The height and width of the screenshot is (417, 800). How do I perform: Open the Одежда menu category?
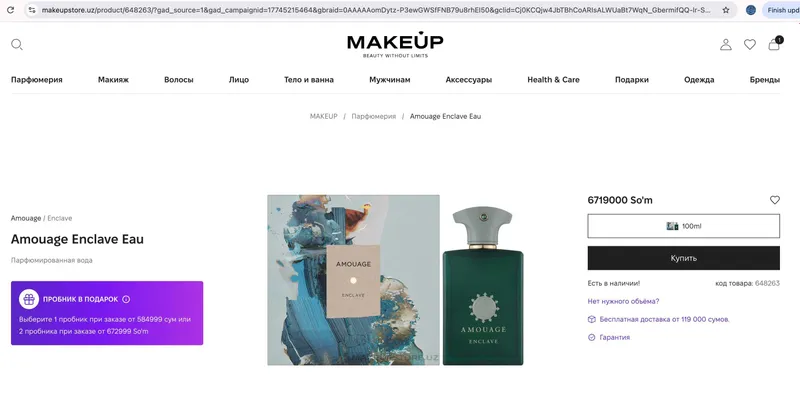pyautogui.click(x=699, y=80)
